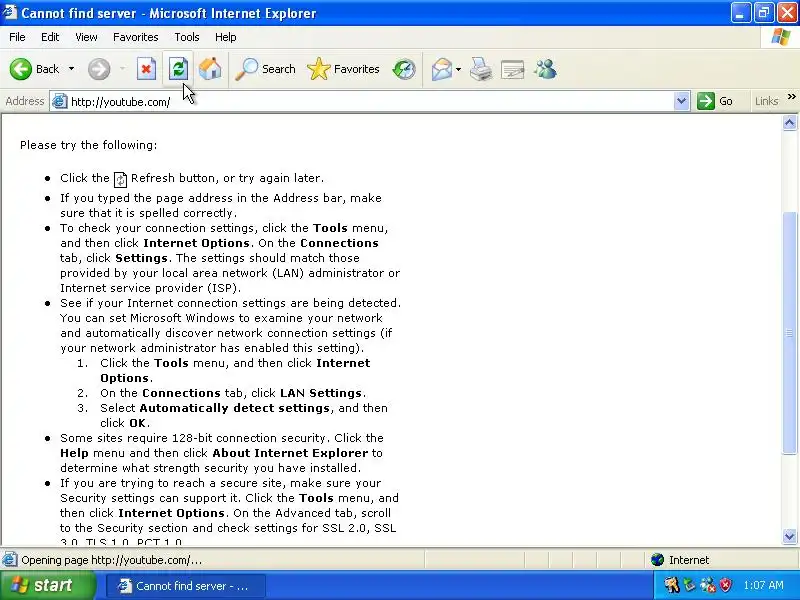800x600 pixels.
Task: Minimize the Internet Explorer window
Action: click(x=740, y=13)
